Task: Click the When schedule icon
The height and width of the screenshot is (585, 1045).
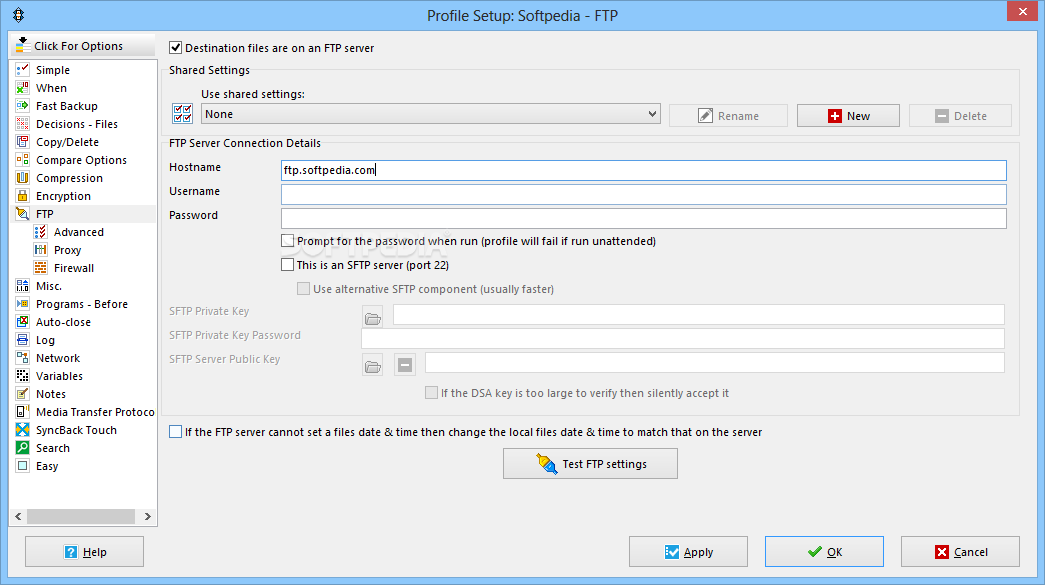Action: 23,87
